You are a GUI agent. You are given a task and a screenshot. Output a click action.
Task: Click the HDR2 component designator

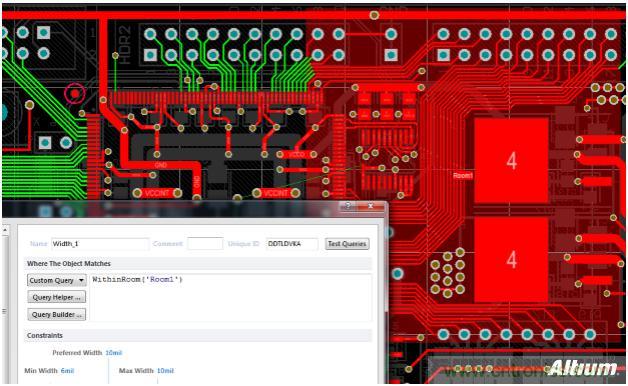[125, 45]
